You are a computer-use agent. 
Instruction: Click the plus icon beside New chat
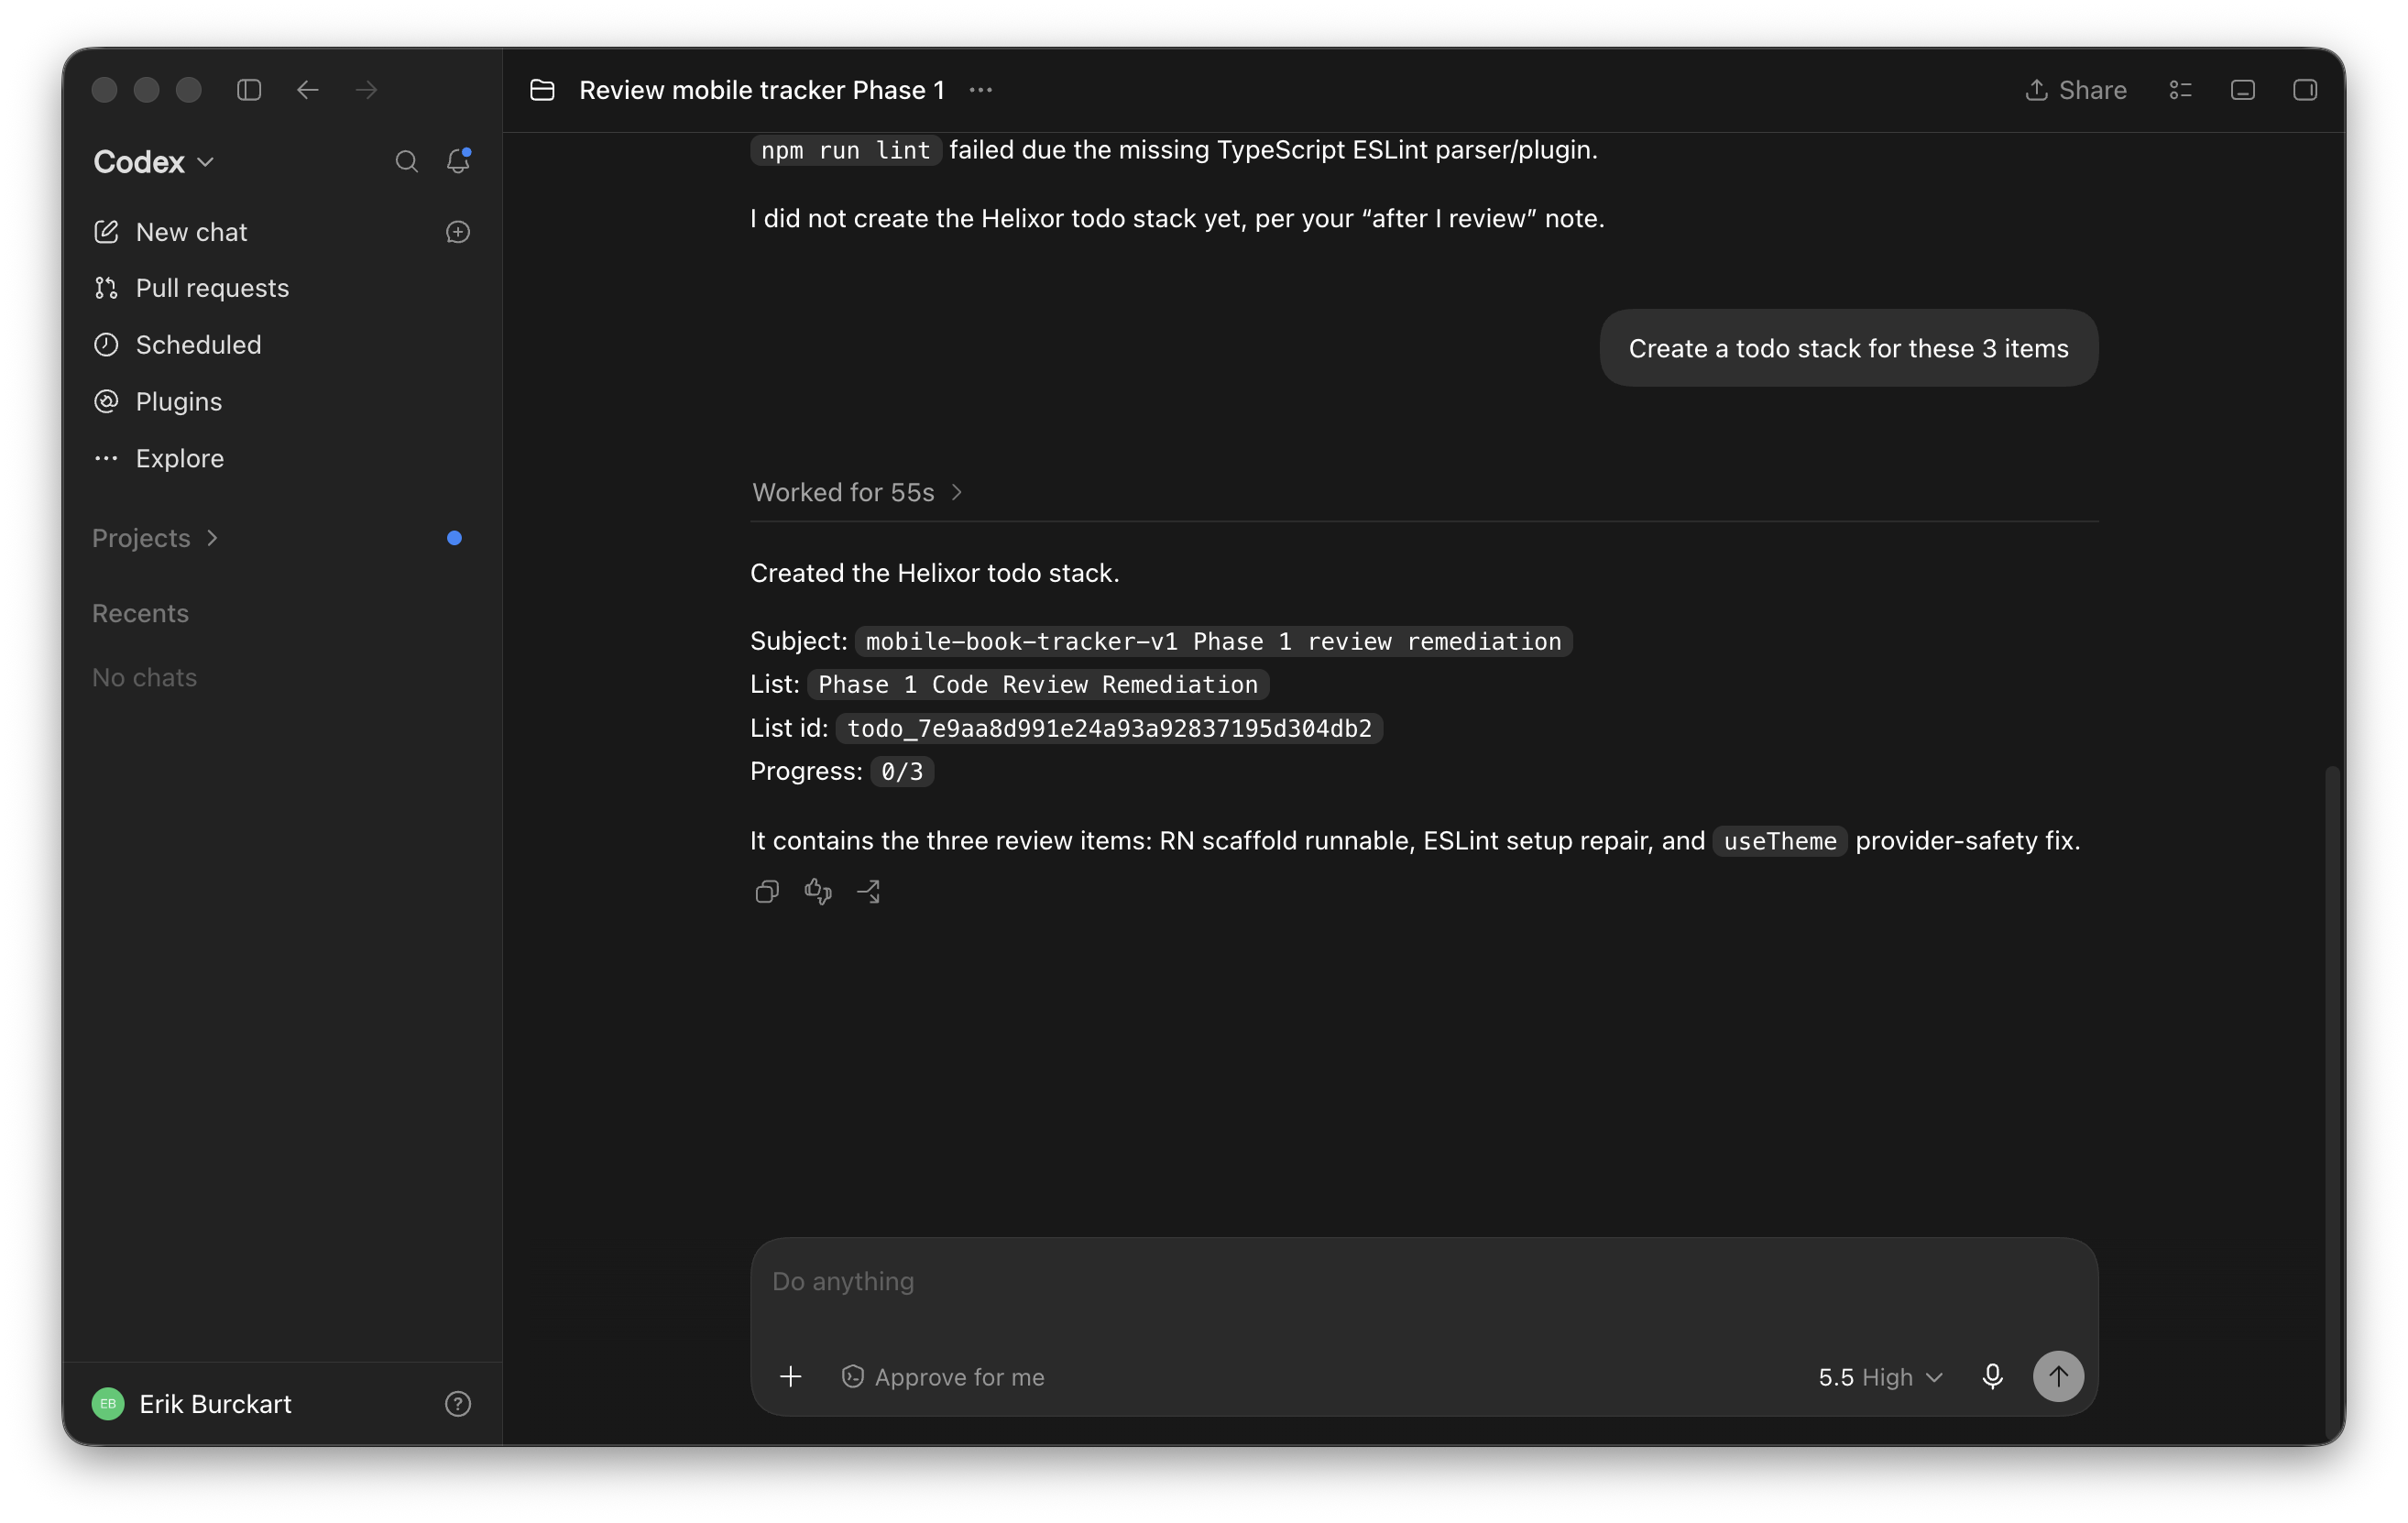tap(458, 232)
